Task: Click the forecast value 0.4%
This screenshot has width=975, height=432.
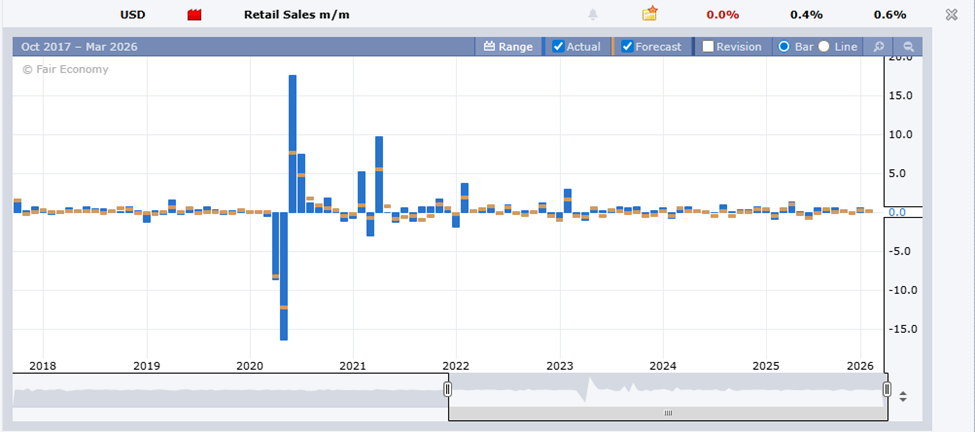Action: tap(806, 15)
